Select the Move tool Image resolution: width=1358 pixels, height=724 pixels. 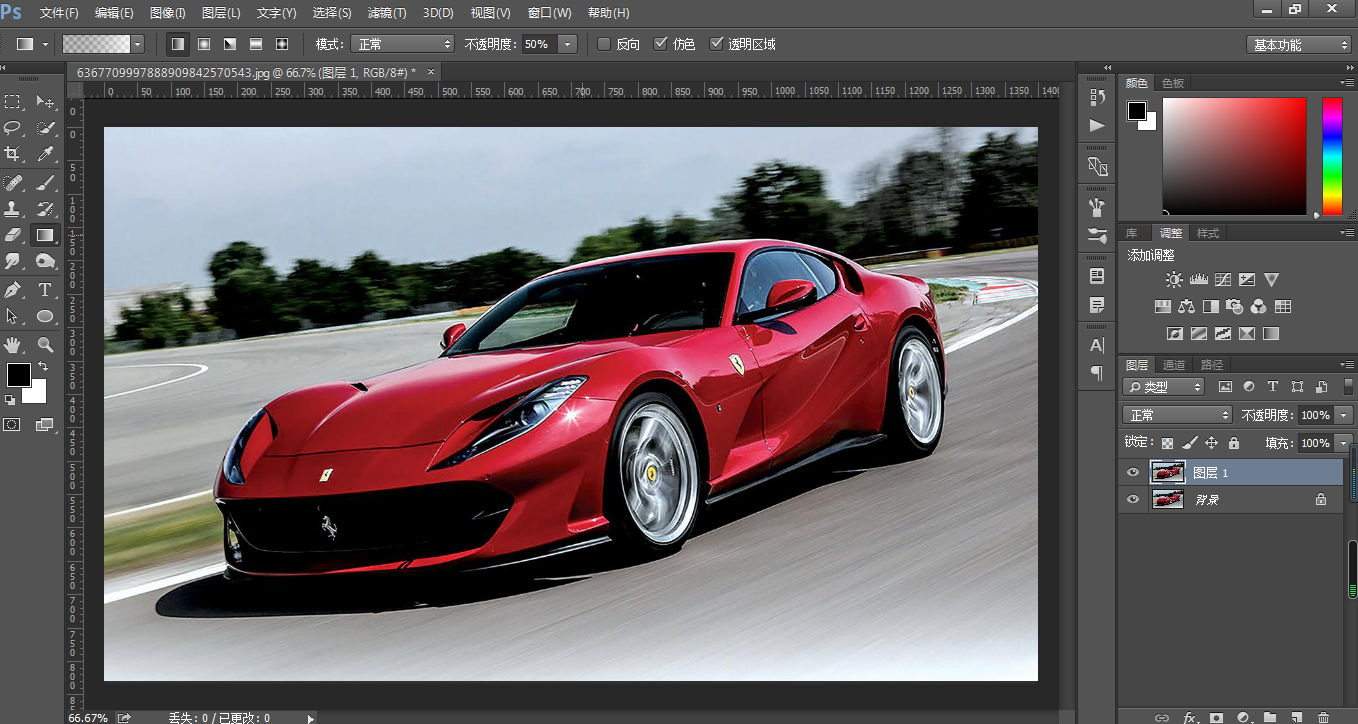[x=45, y=102]
